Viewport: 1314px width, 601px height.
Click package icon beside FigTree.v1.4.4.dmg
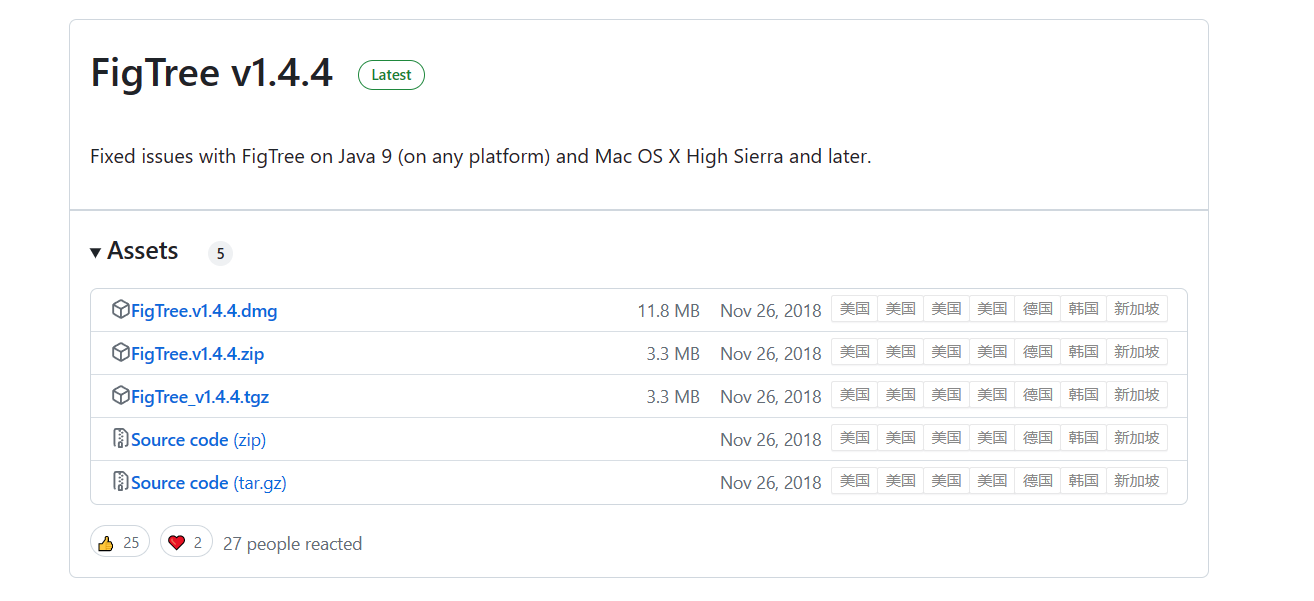pyautogui.click(x=121, y=310)
